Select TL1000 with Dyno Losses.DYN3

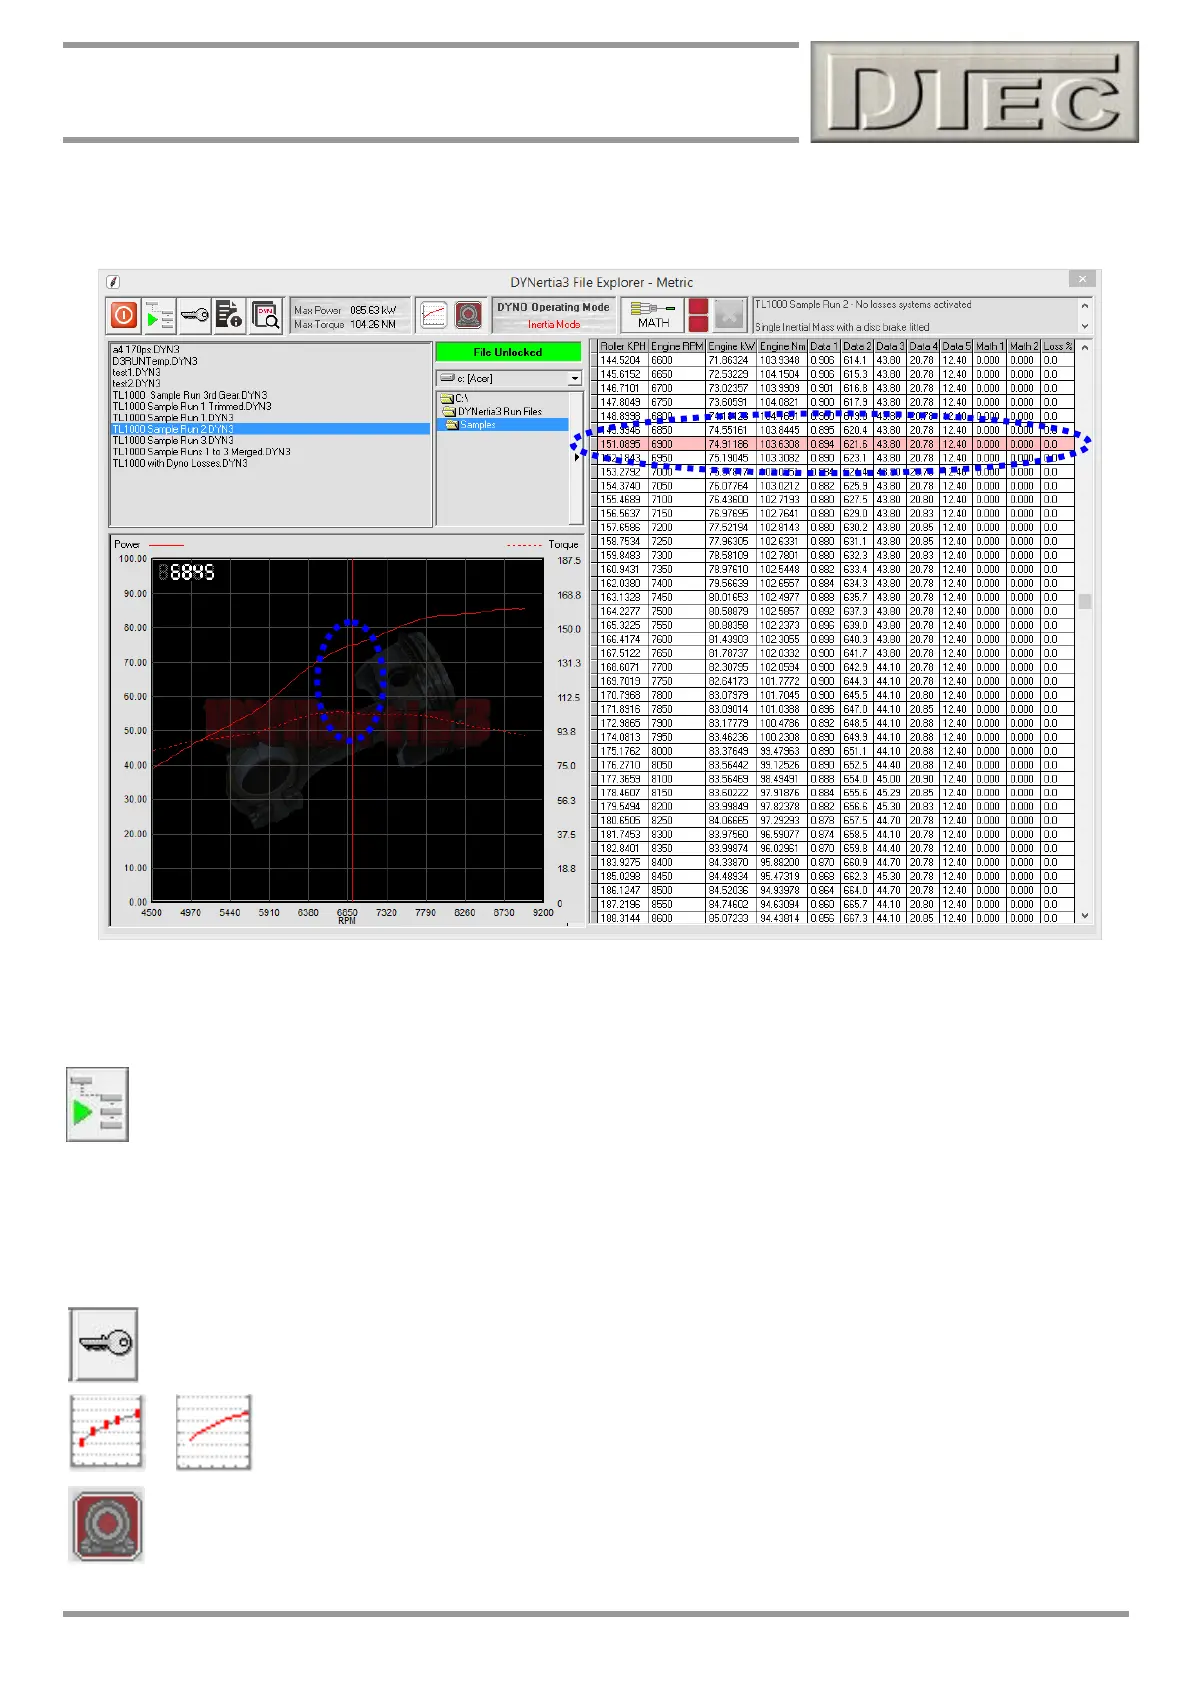click(x=180, y=463)
